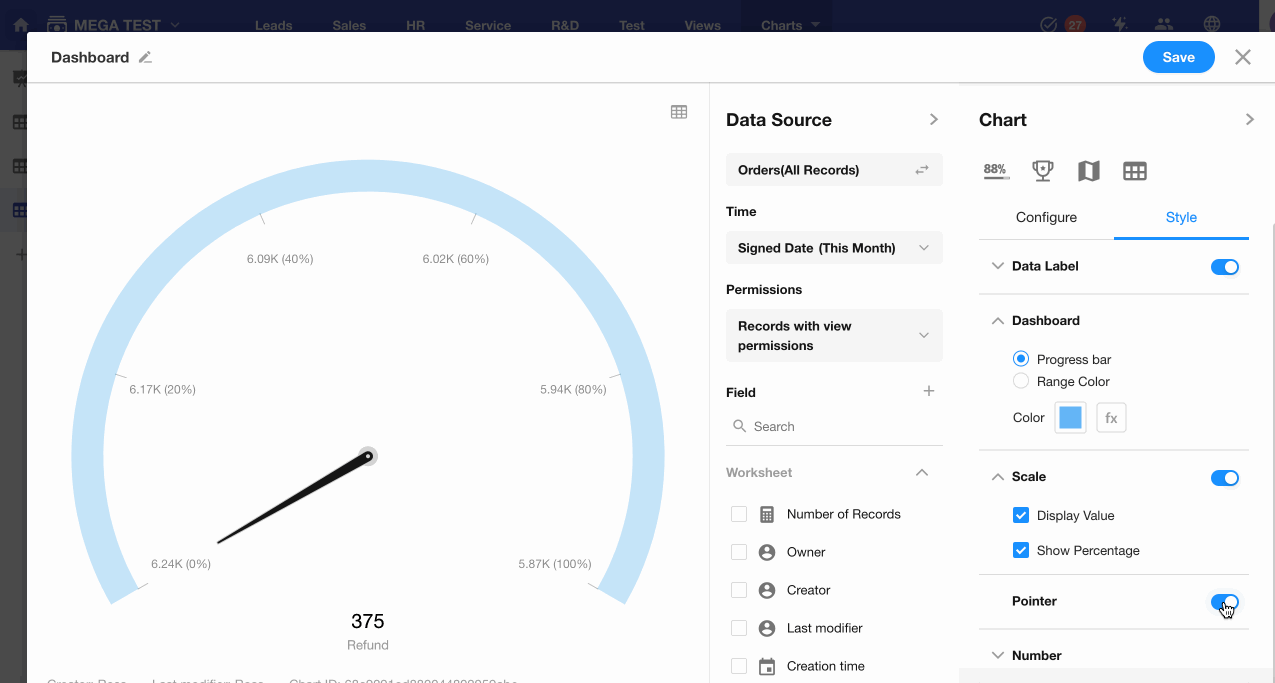Open the fx formula color button

tap(1111, 418)
